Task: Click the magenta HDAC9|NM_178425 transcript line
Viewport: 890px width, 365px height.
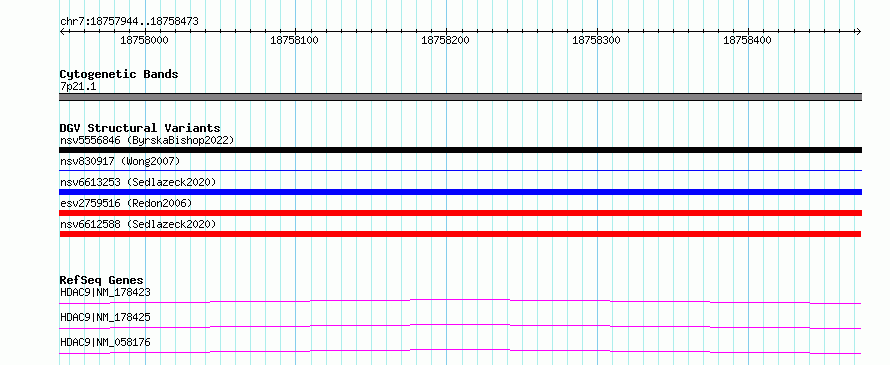Action: coord(460,326)
